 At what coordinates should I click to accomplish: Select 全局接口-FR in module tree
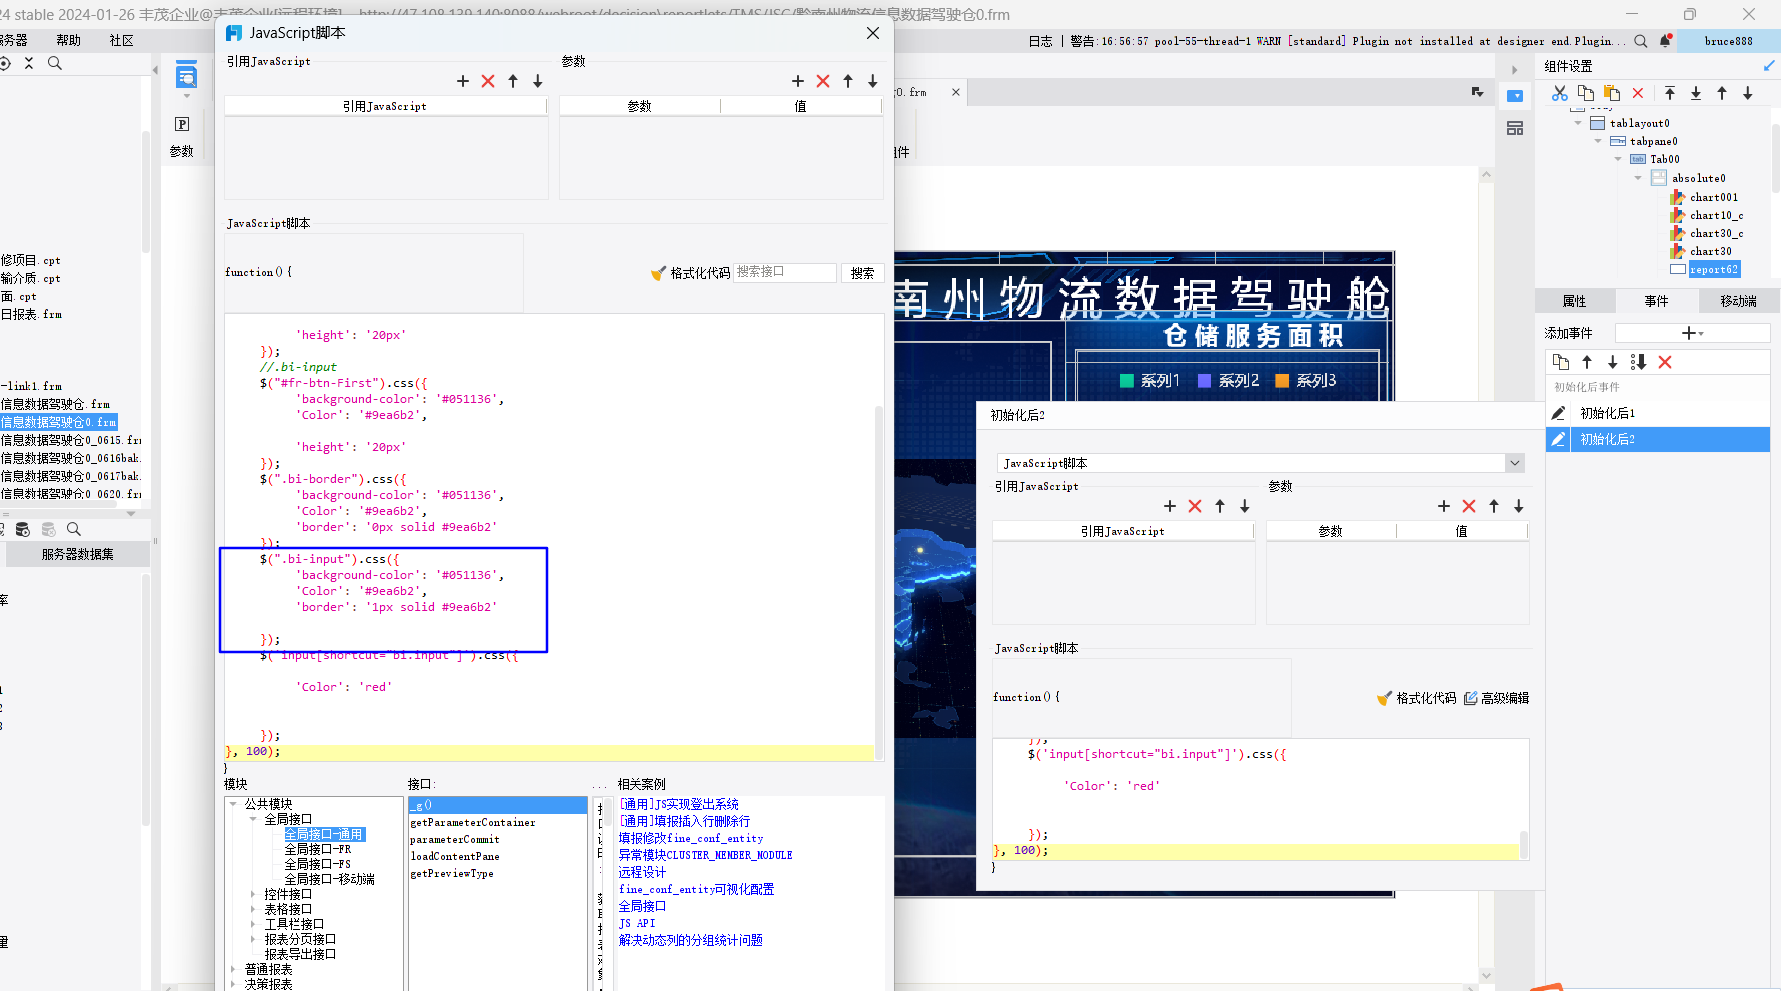click(317, 849)
